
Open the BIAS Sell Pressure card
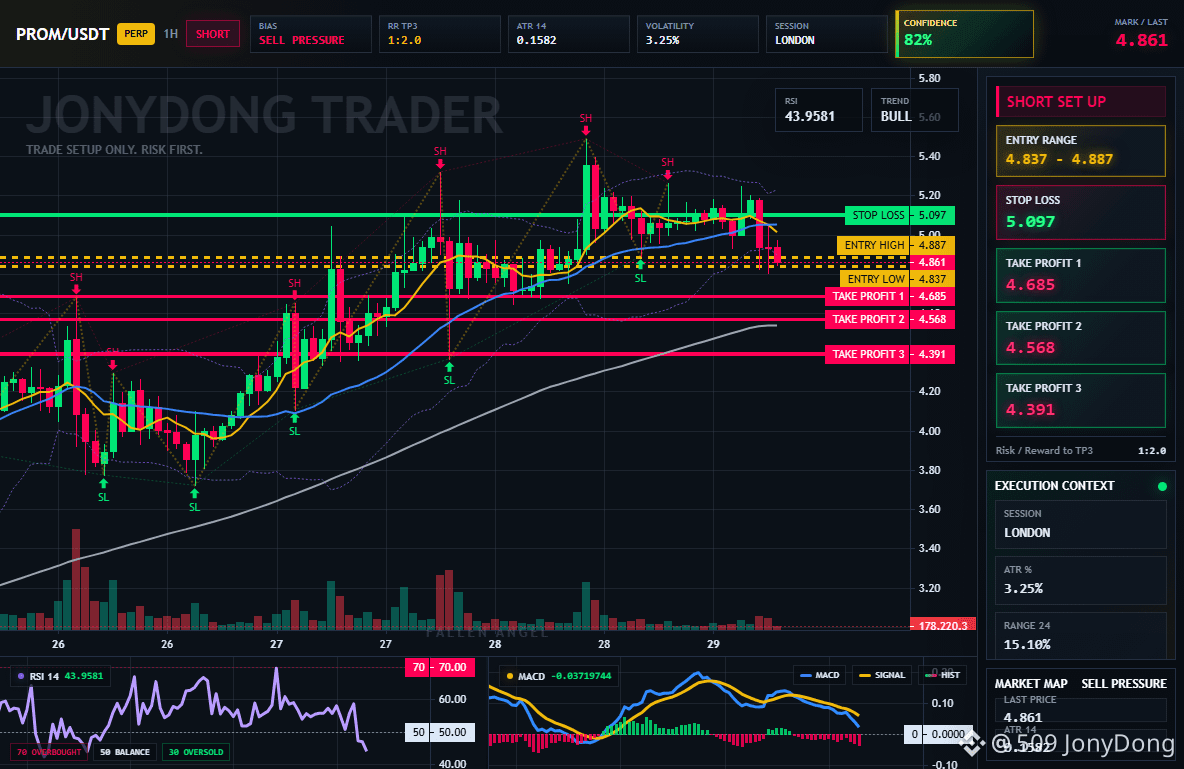(311, 34)
